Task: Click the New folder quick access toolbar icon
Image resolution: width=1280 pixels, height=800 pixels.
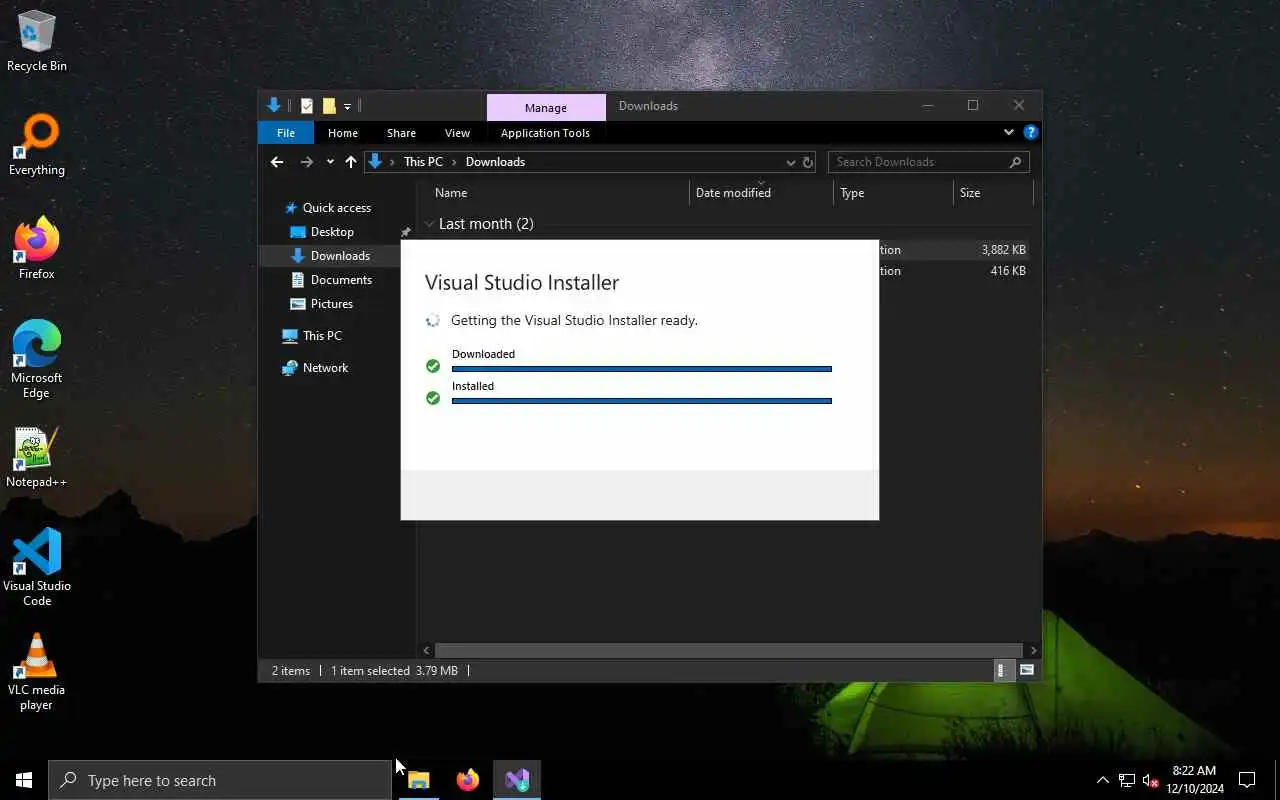Action: click(328, 106)
